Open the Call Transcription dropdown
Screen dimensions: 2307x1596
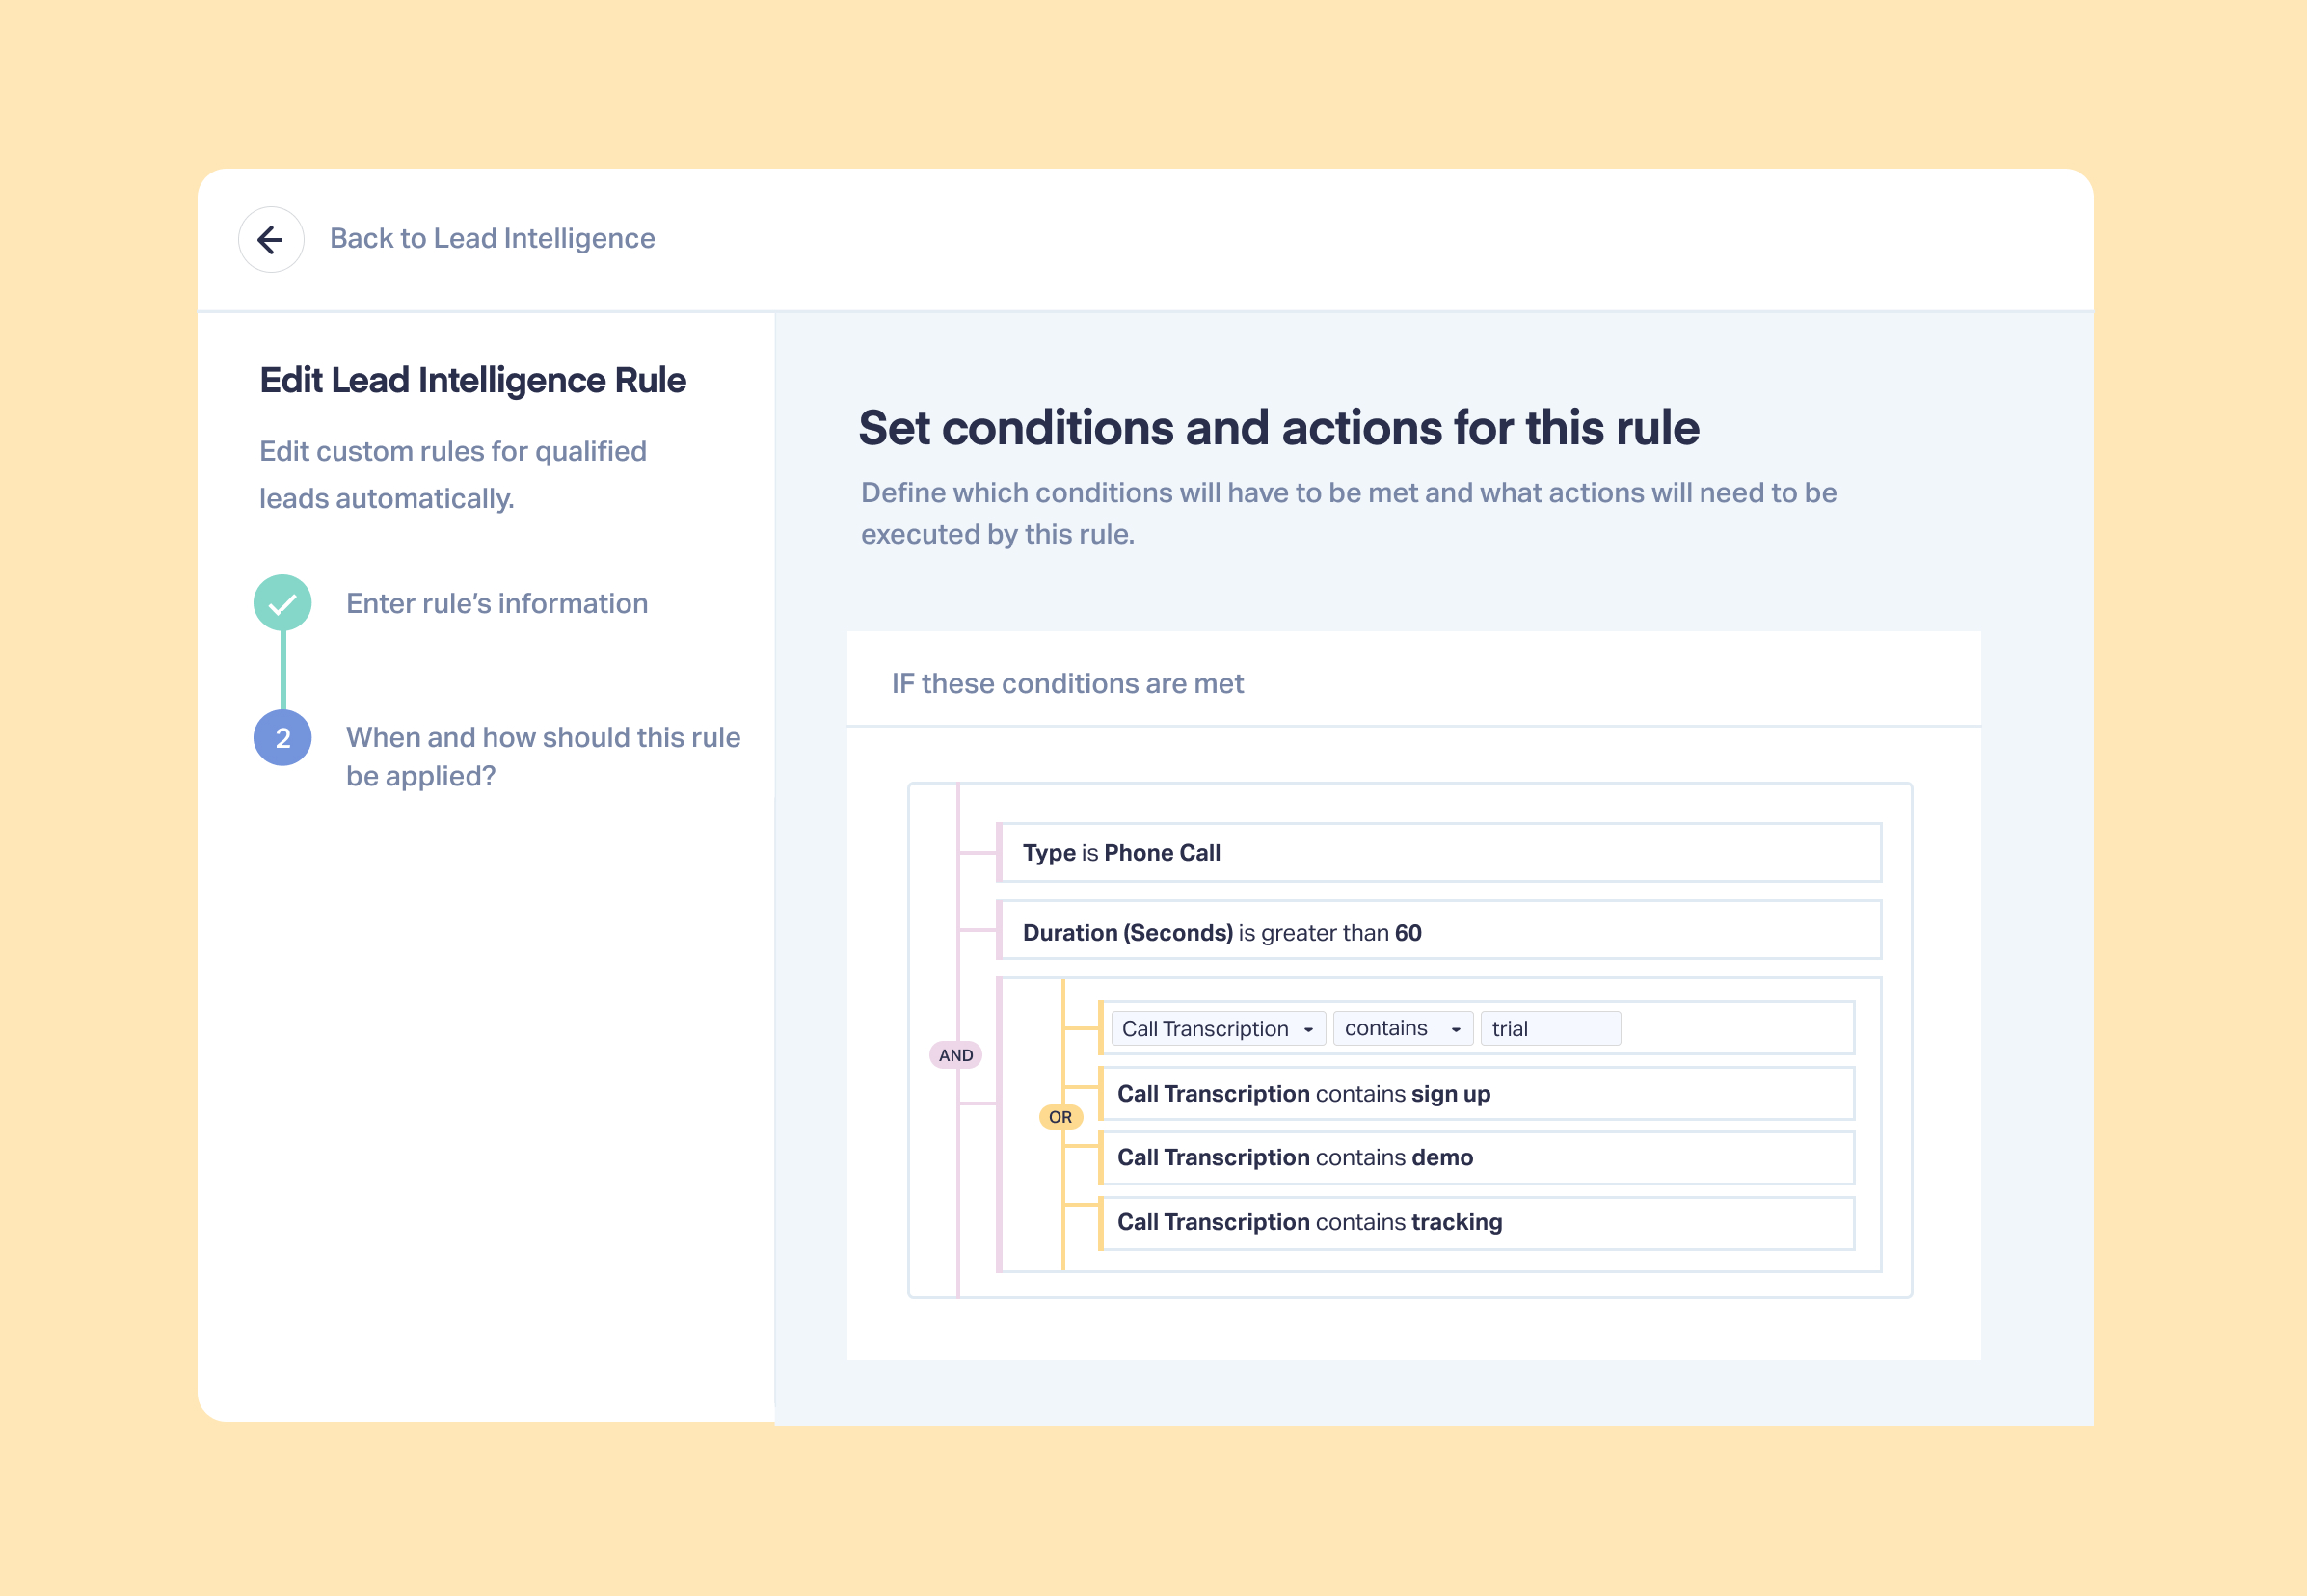(x=1218, y=1028)
